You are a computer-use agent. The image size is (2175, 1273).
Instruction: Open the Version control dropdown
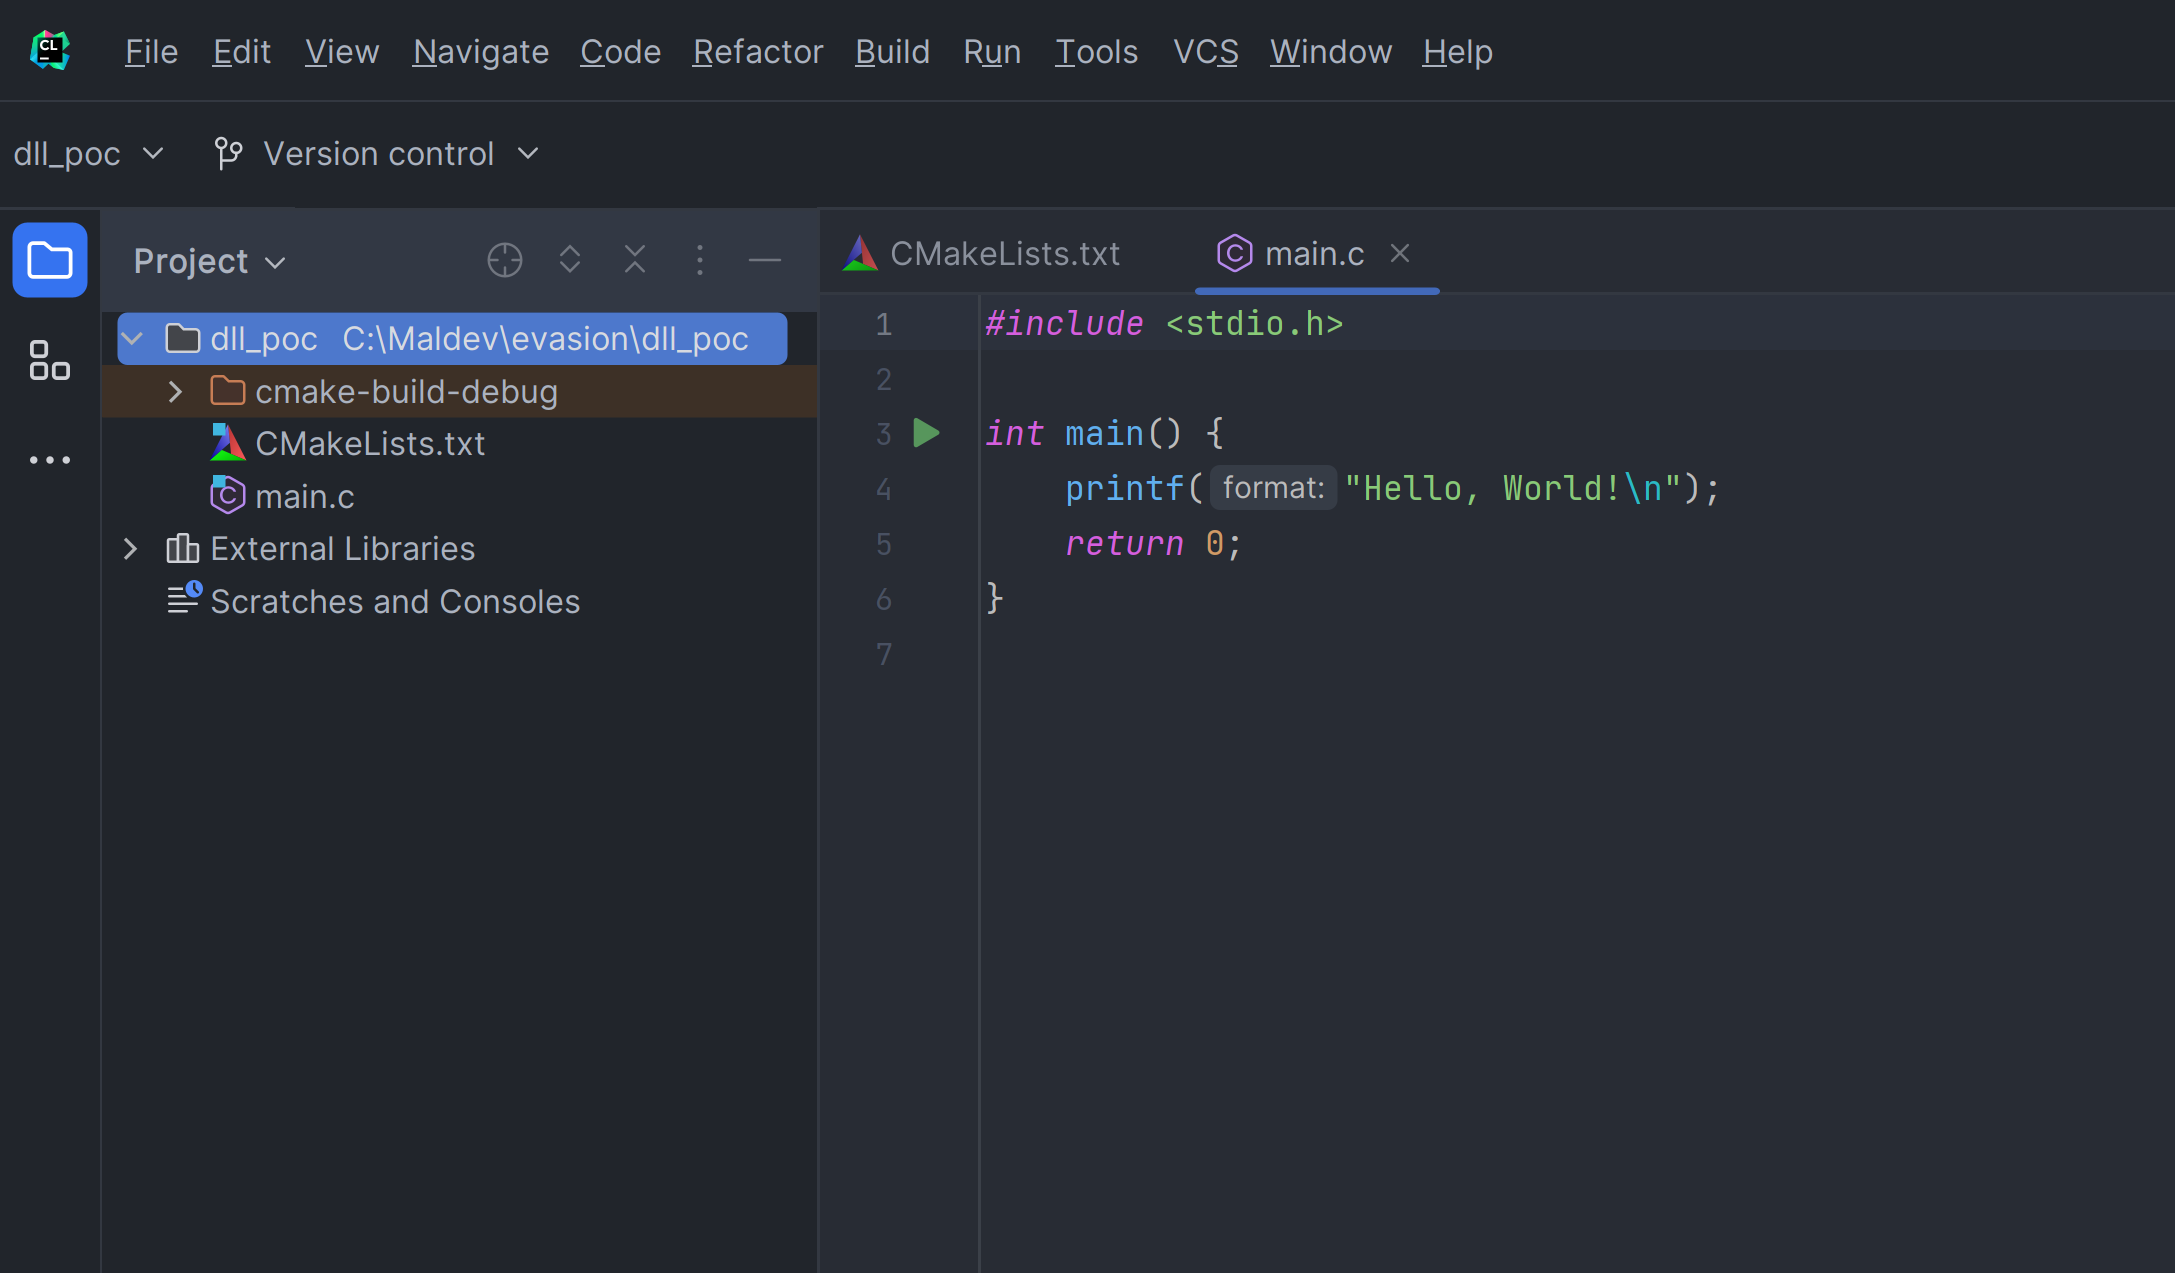tap(378, 154)
